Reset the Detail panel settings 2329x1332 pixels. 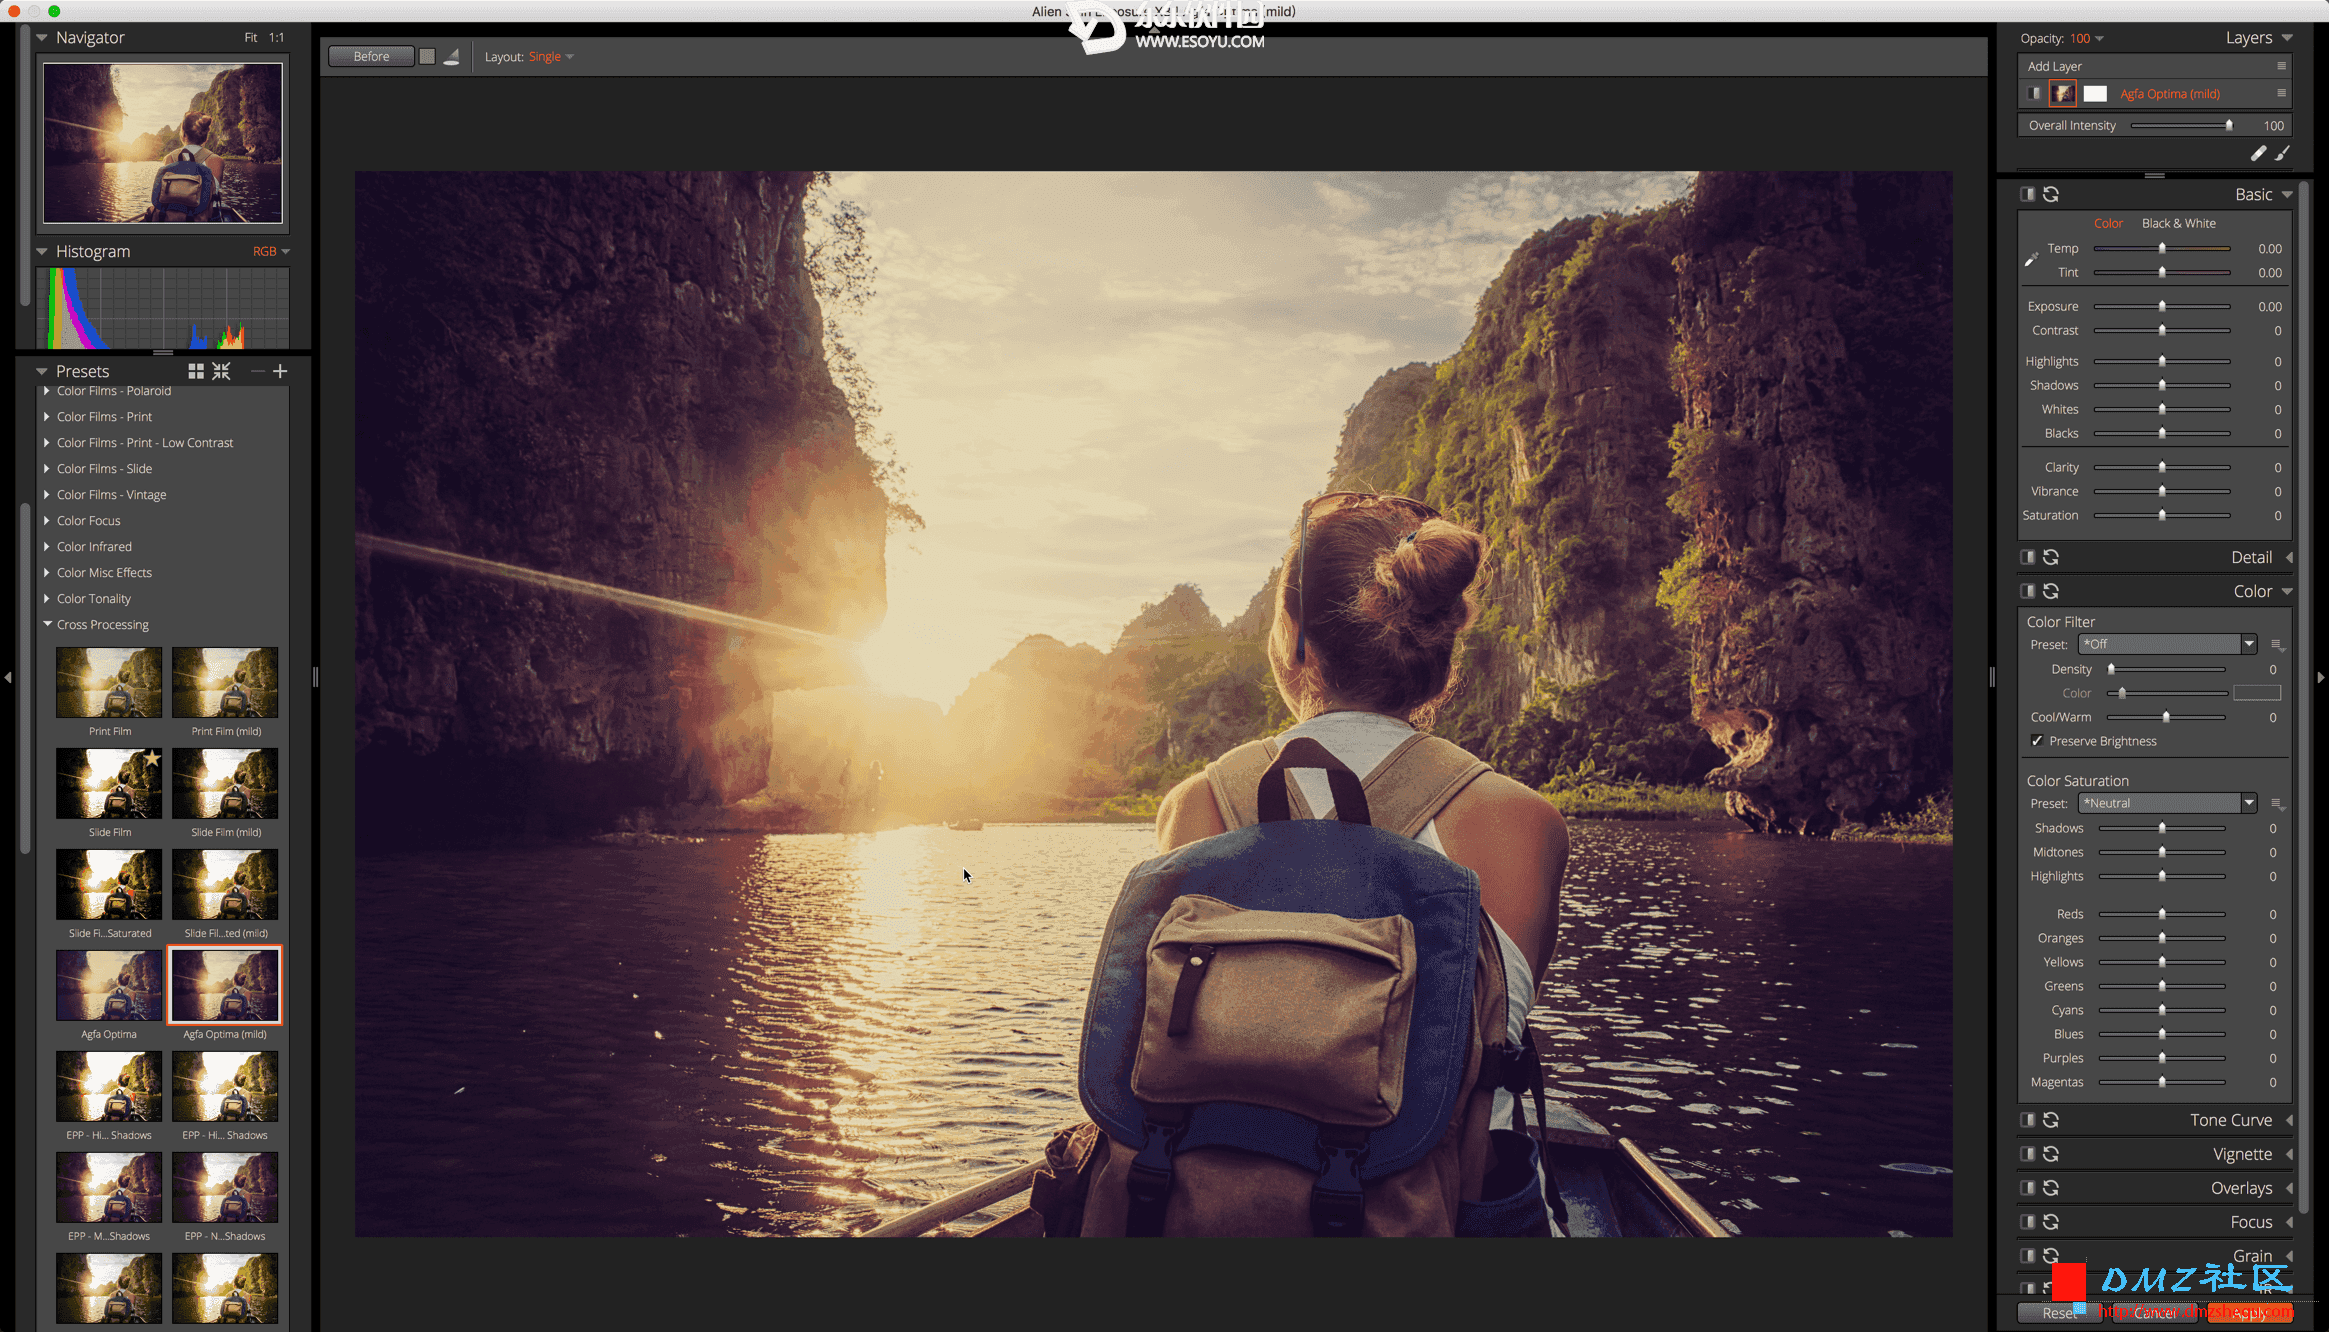coord(2051,557)
